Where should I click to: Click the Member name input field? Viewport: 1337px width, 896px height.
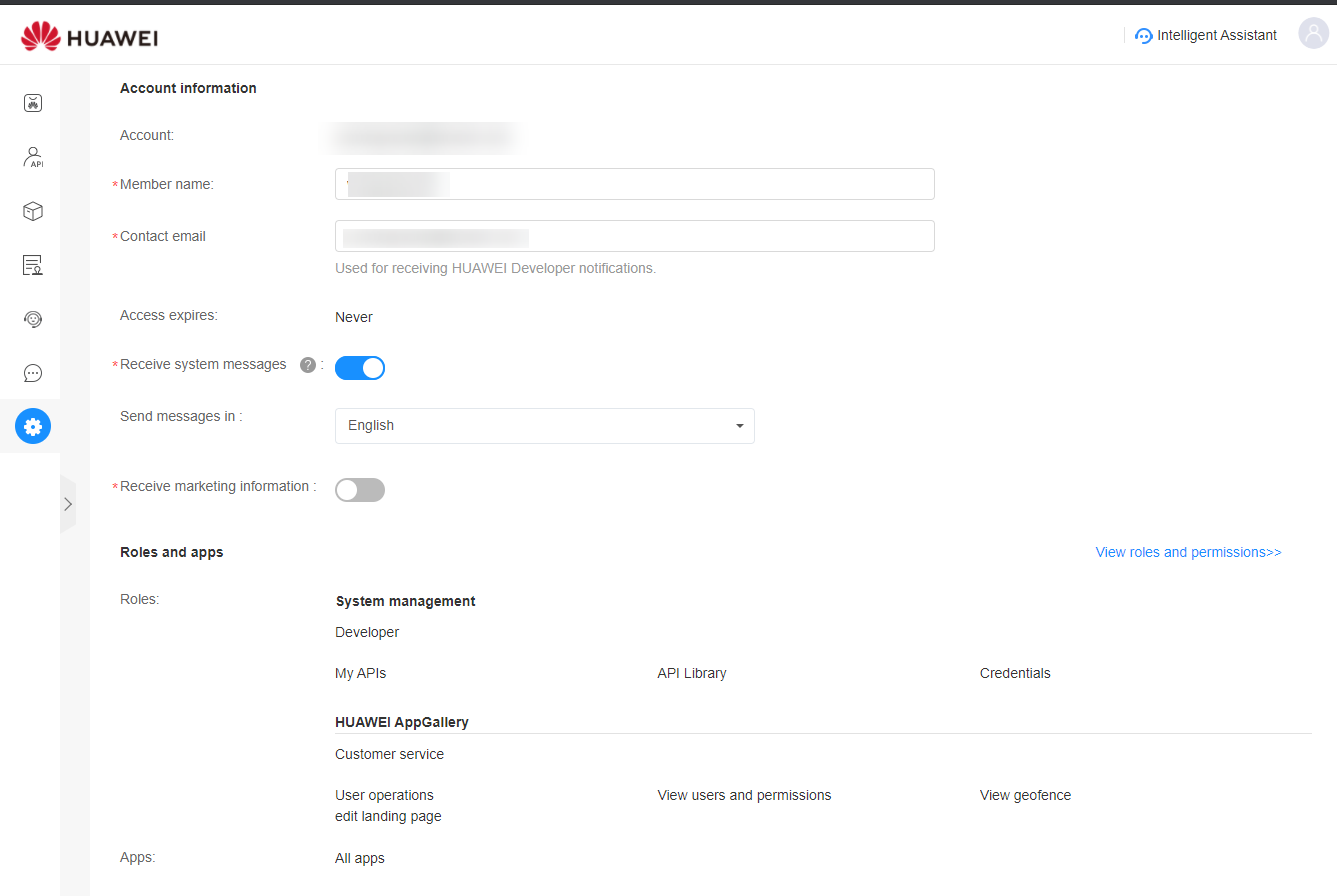pos(635,184)
